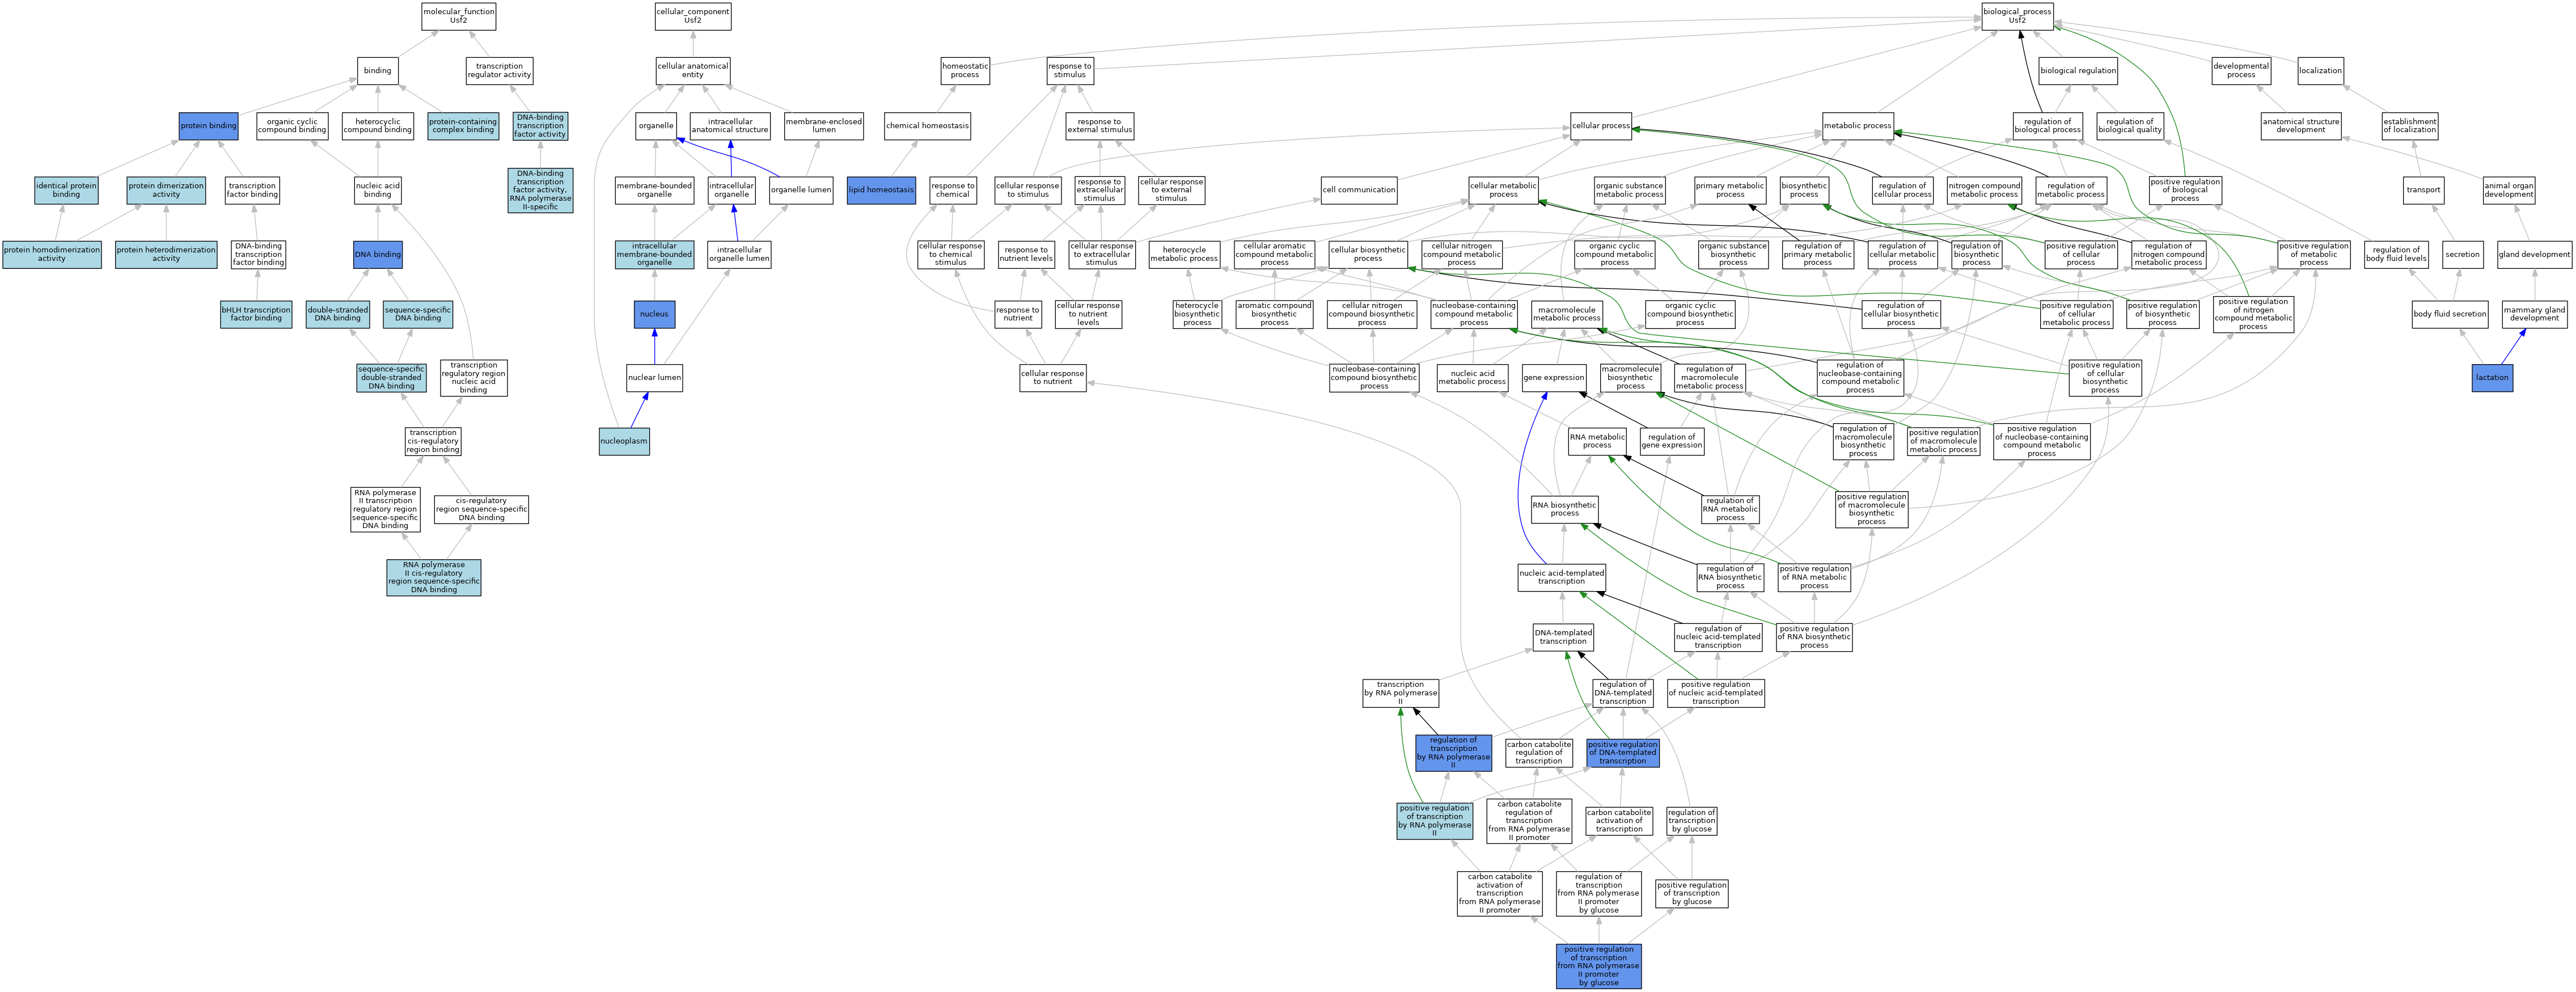Click the 'cellular anatomical entity' node
This screenshot has height=992, width=2576.
[x=693, y=70]
